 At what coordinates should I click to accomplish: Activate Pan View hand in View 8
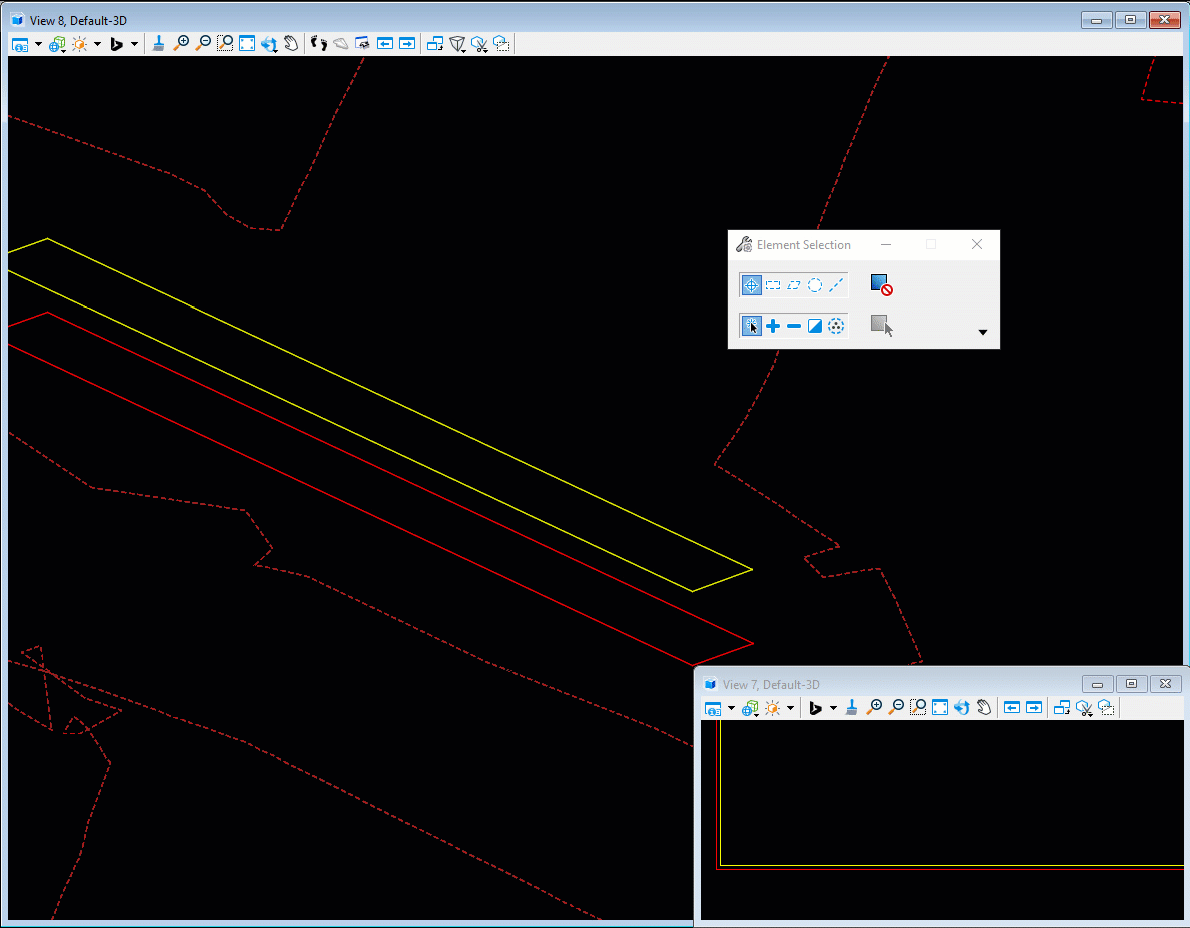pos(291,44)
